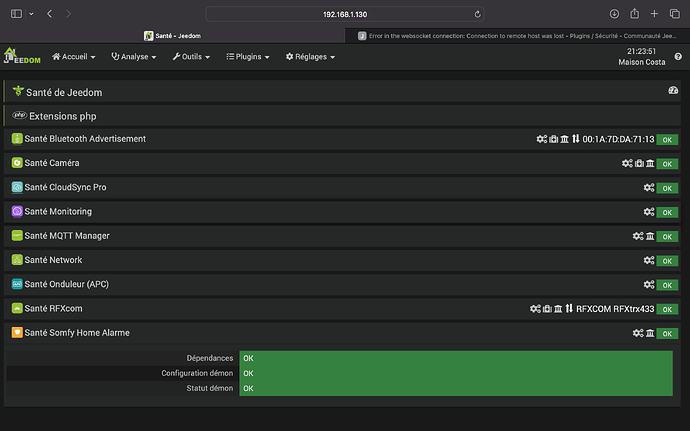
Task: Click the Jeedom logo
Action: point(22,56)
